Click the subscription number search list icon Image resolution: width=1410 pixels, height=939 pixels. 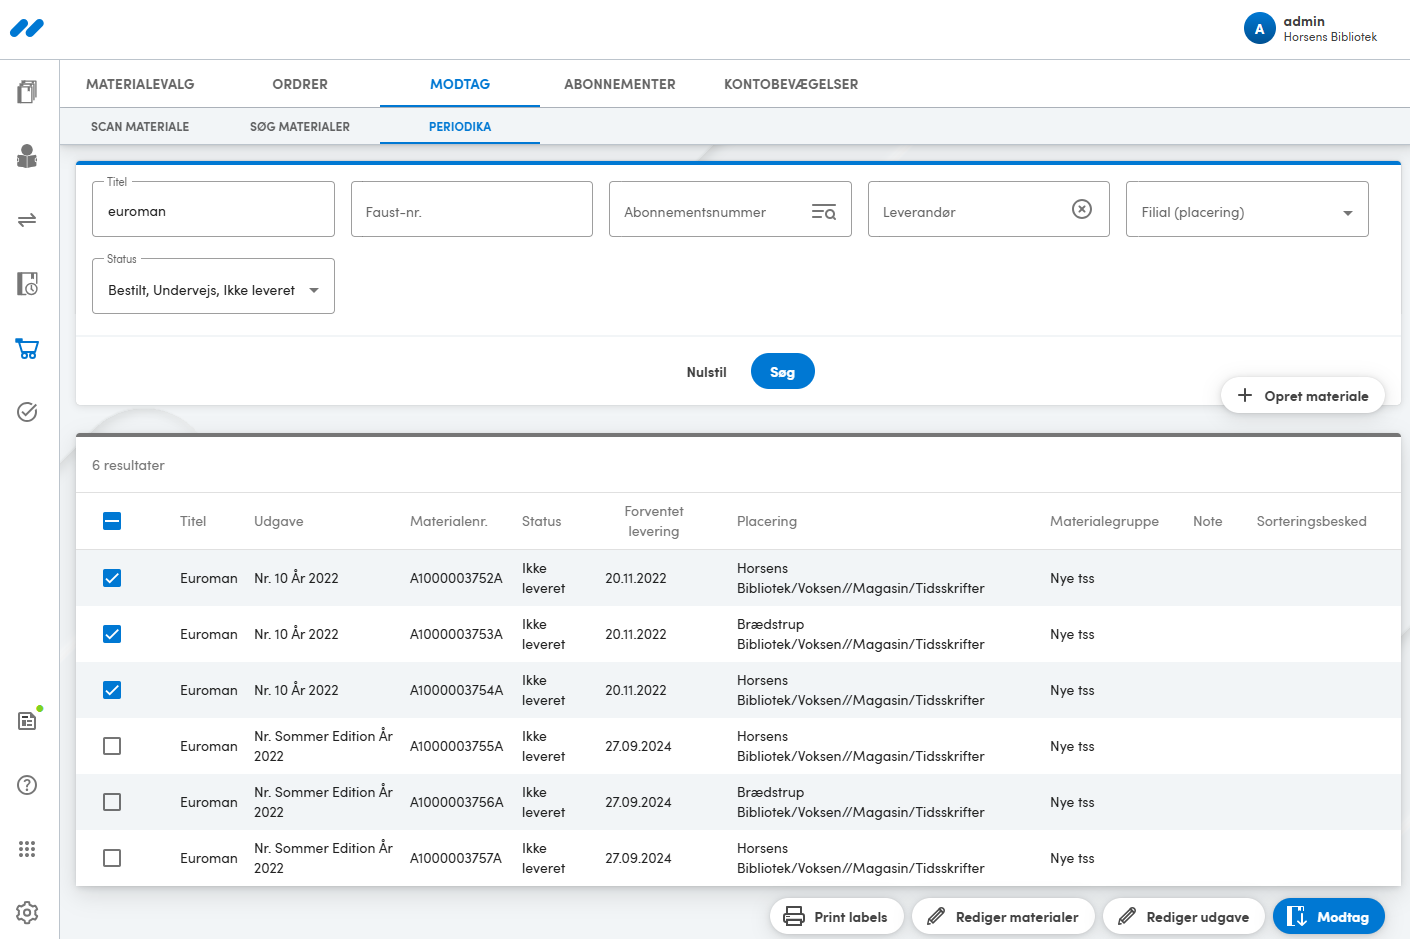[x=824, y=212]
